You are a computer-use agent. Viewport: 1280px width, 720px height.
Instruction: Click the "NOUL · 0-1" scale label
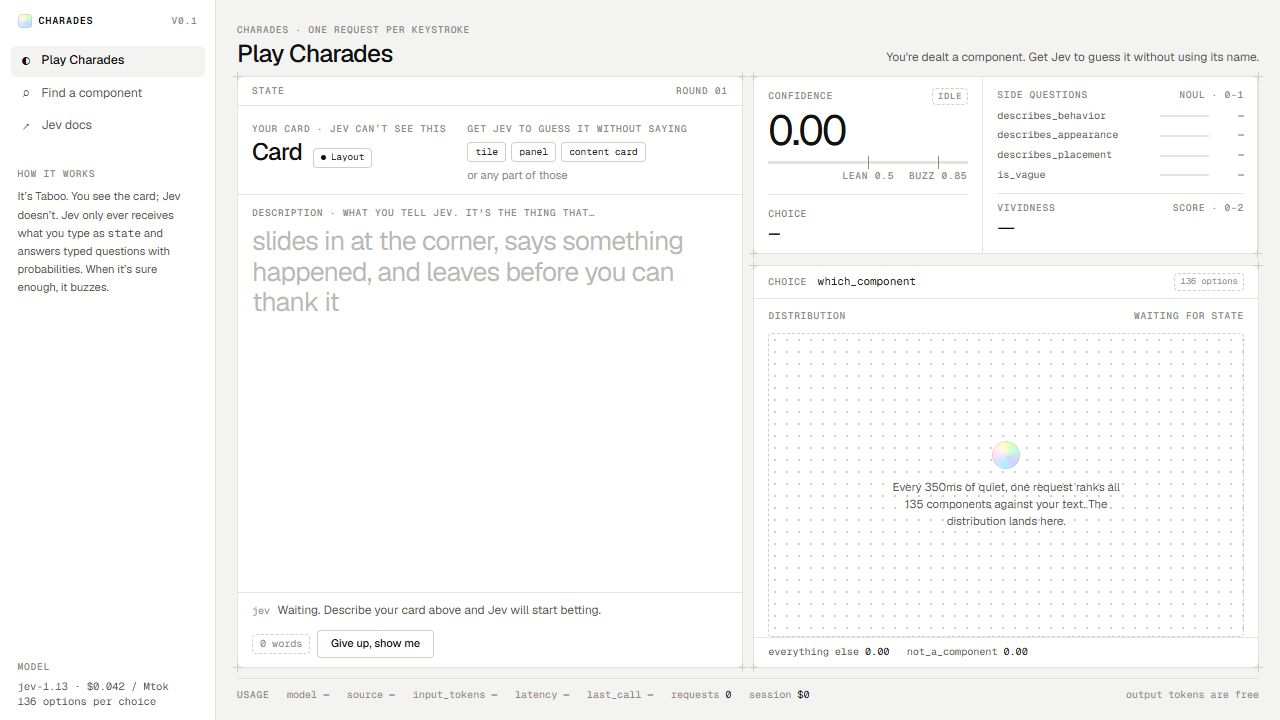tap(1211, 95)
